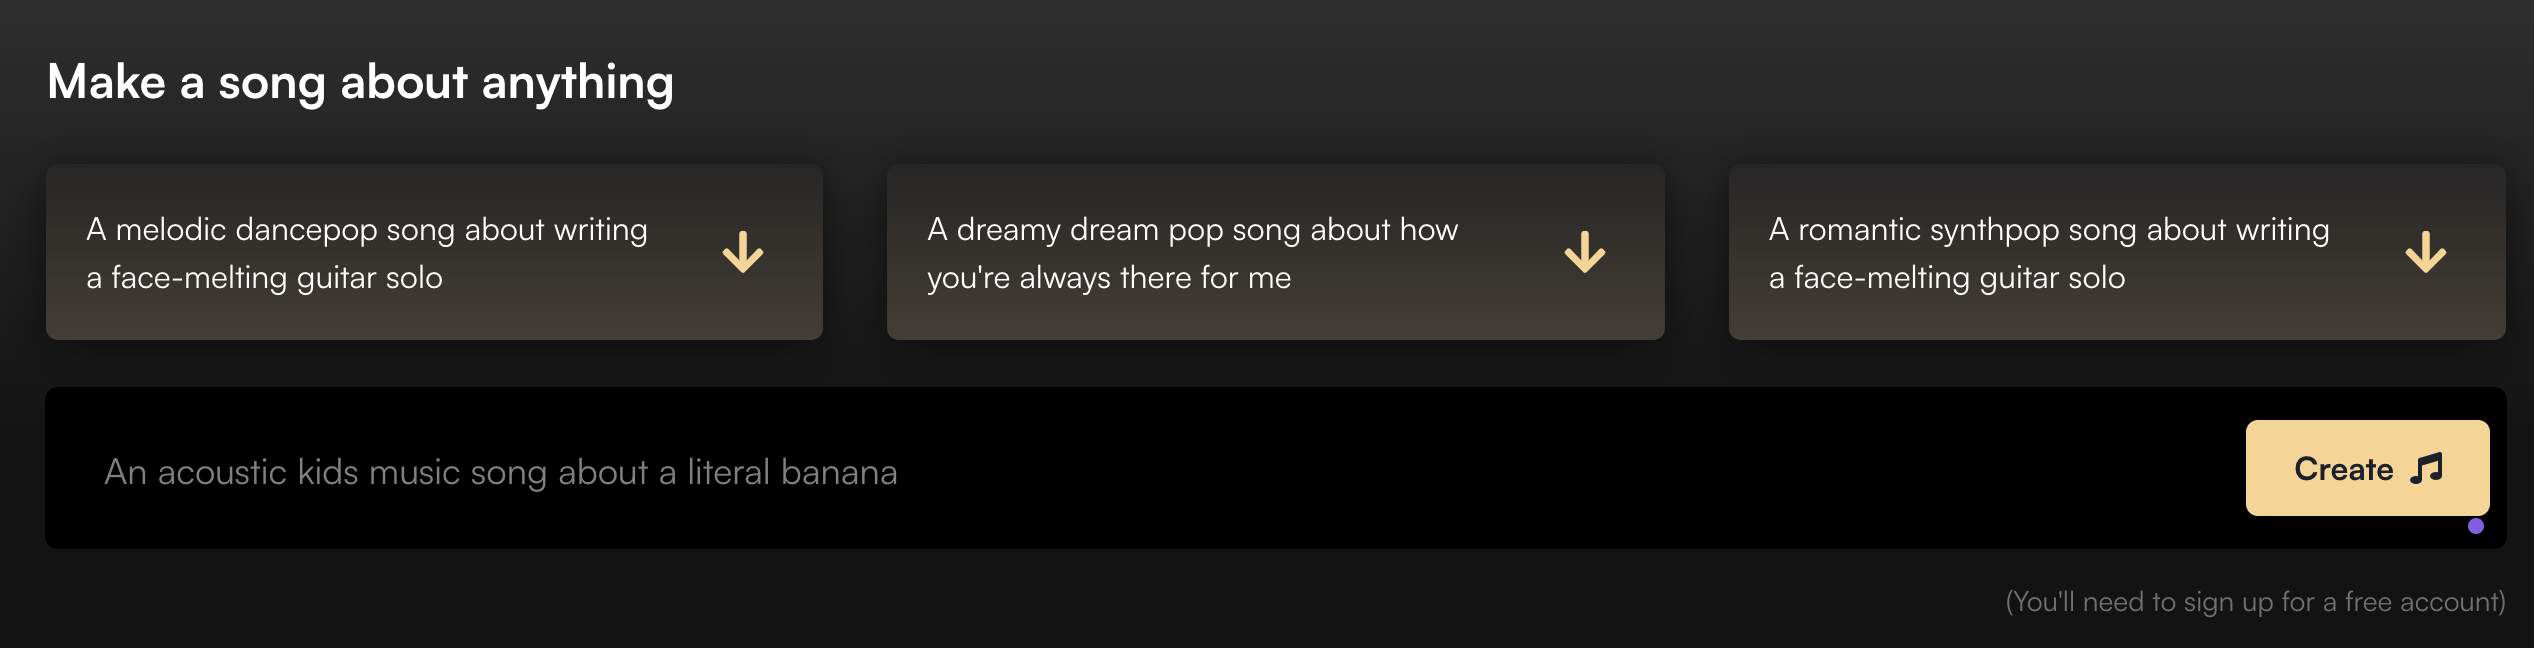Choose the dreamy dream pop suggestion card
The width and height of the screenshot is (2534, 648).
(x=1276, y=252)
